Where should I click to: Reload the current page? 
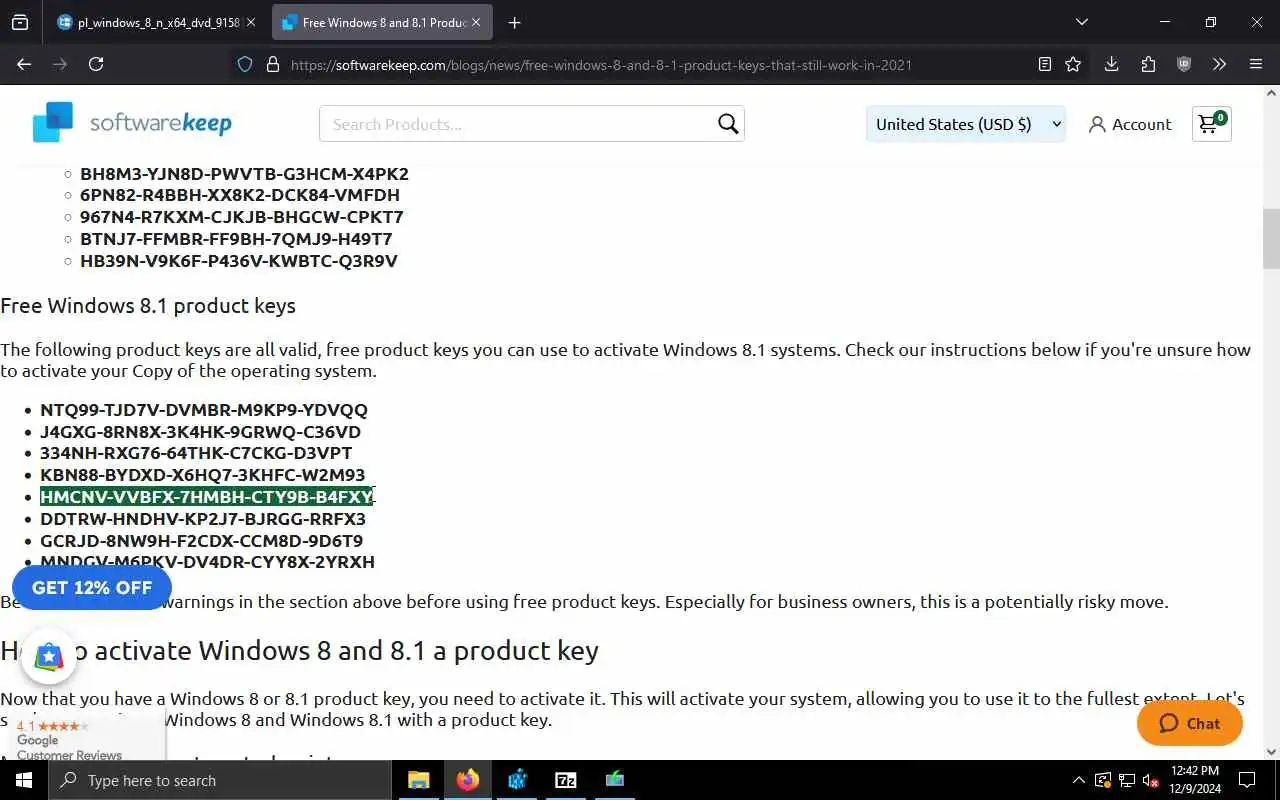click(x=96, y=64)
